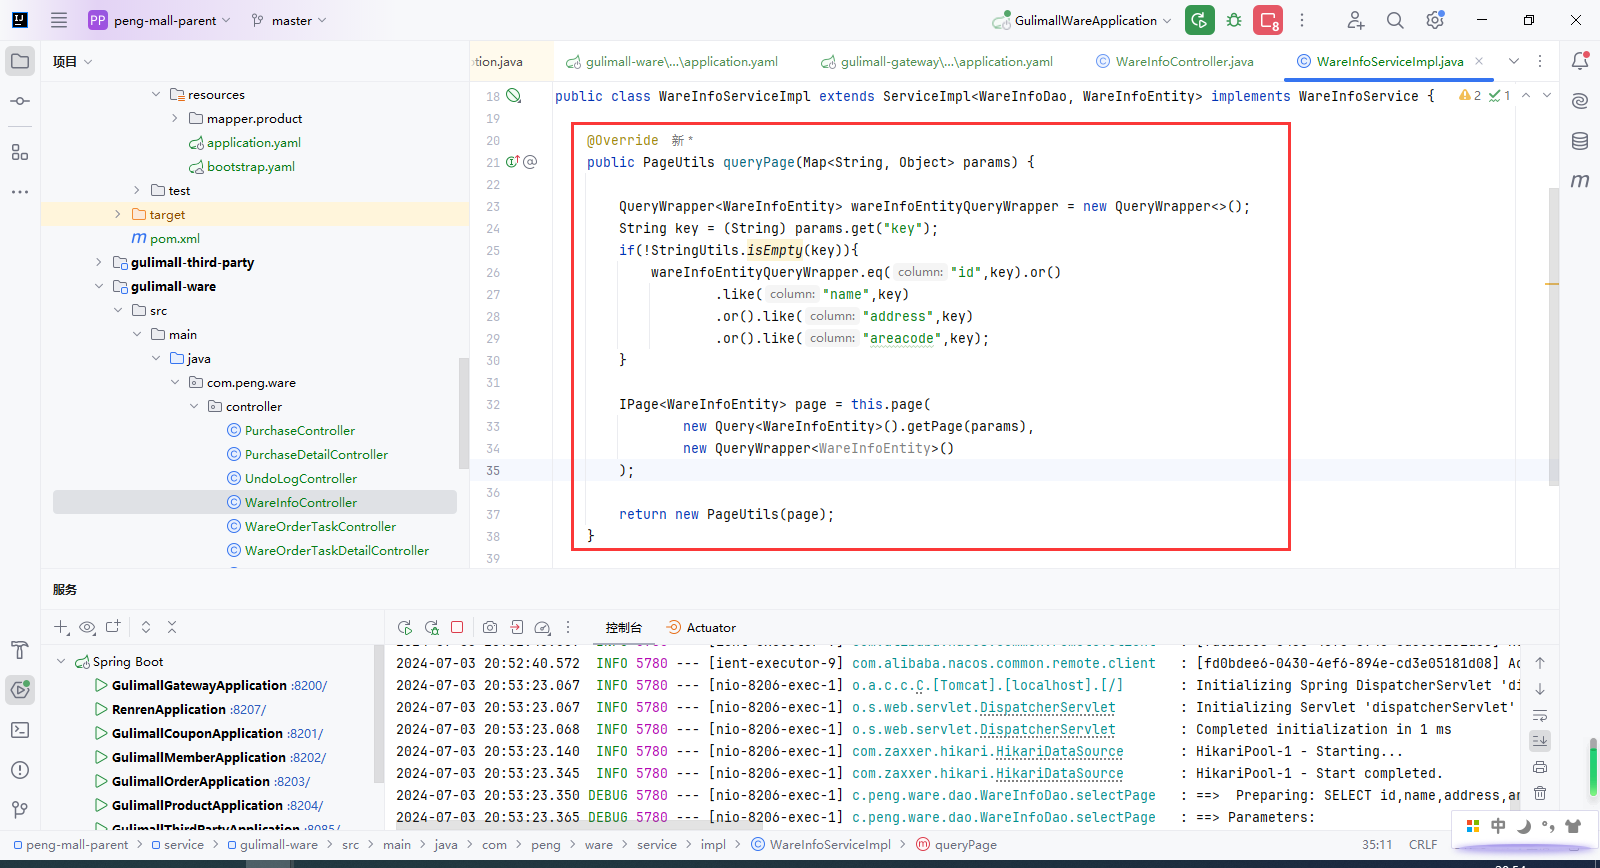Screen dimensions: 1600x868
Task: Collapse the Spring Boot services node
Action: point(61,662)
